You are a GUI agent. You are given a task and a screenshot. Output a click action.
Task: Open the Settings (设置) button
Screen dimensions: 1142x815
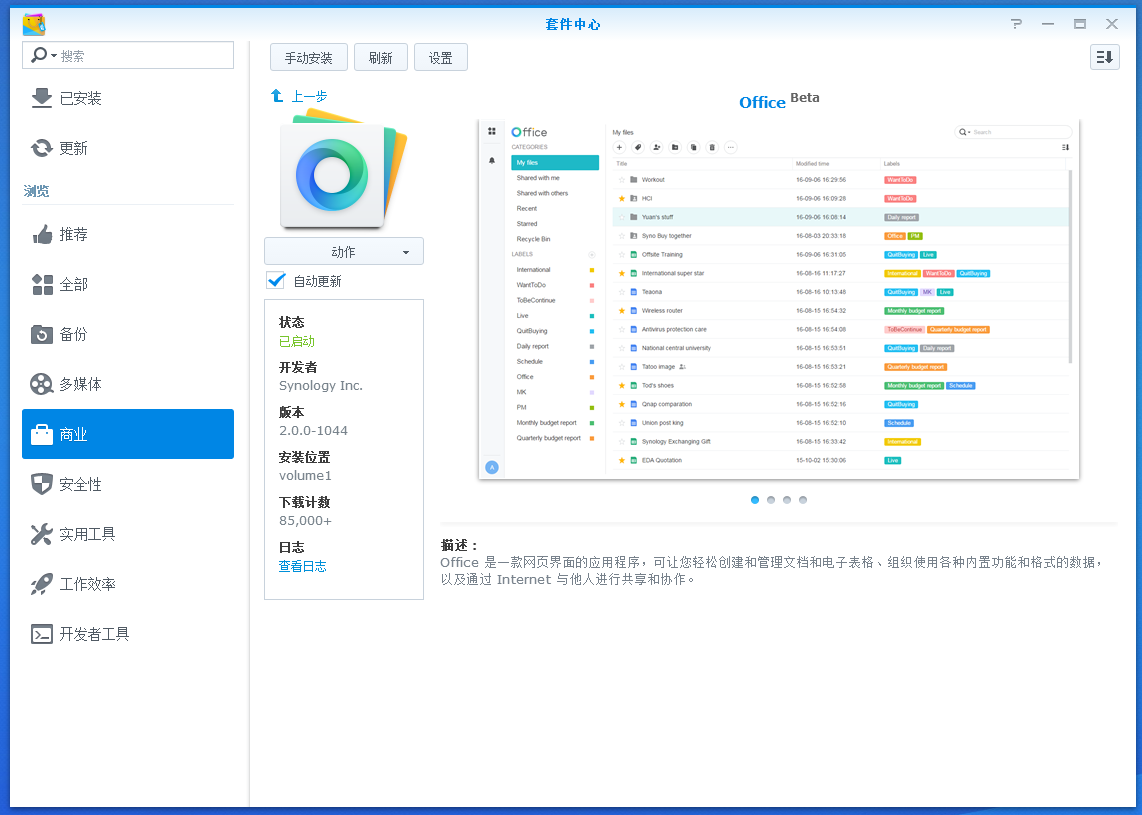tap(441, 58)
